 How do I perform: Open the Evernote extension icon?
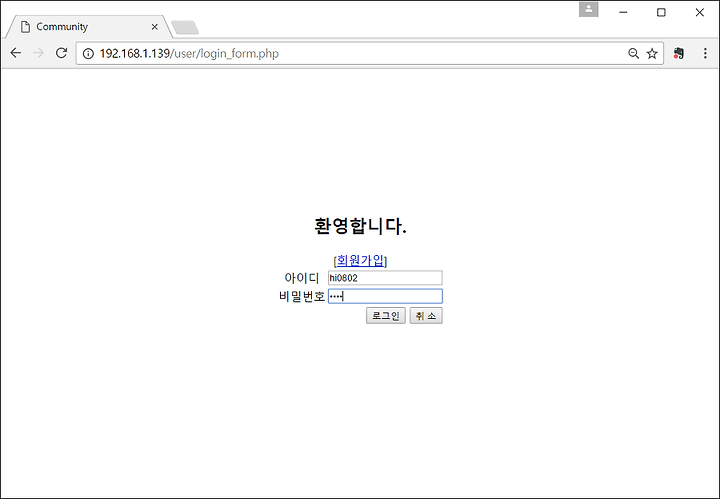tap(679, 54)
